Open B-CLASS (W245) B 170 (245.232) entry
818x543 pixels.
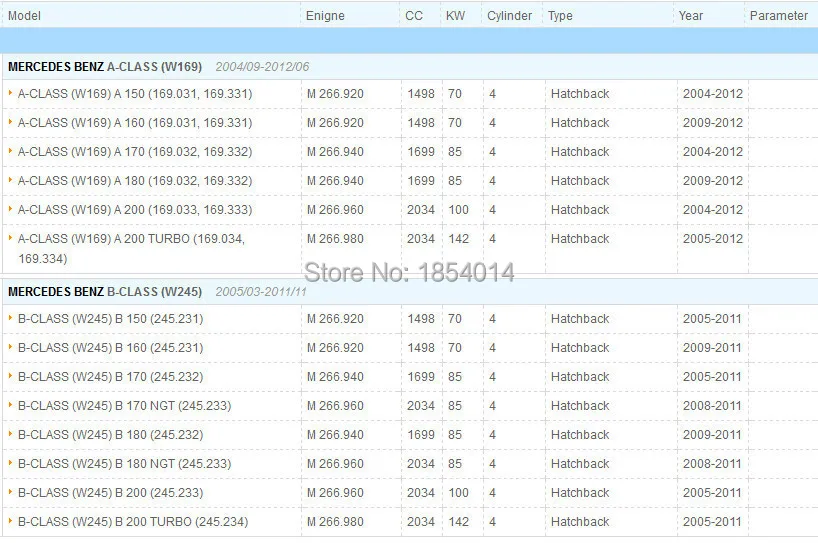tap(111, 377)
